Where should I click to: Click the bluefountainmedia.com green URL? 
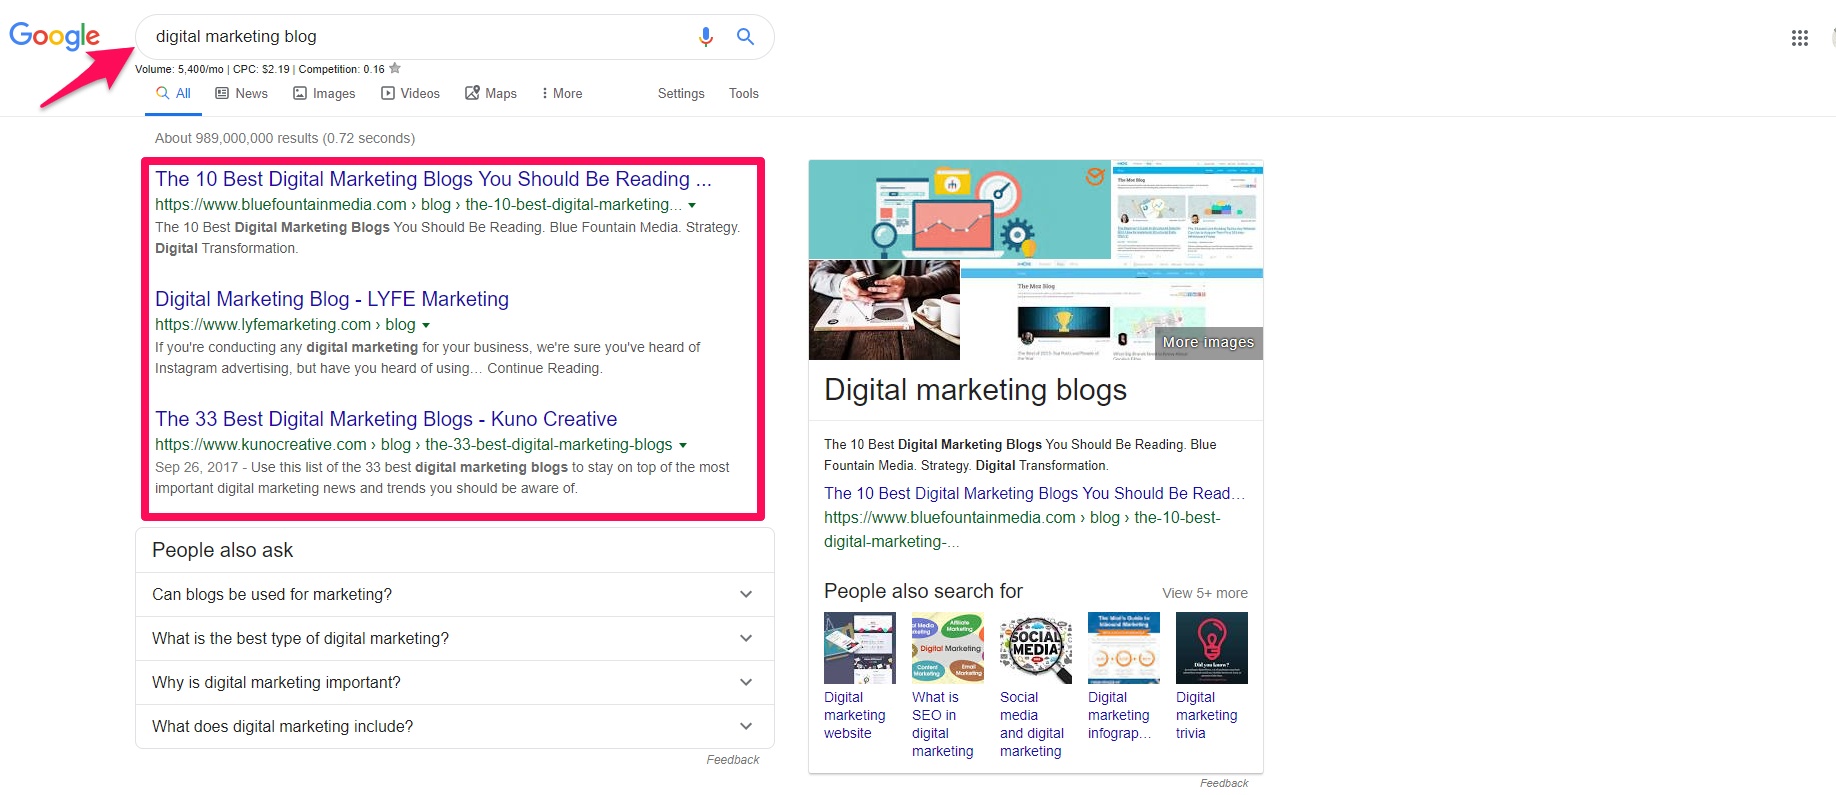click(x=418, y=205)
